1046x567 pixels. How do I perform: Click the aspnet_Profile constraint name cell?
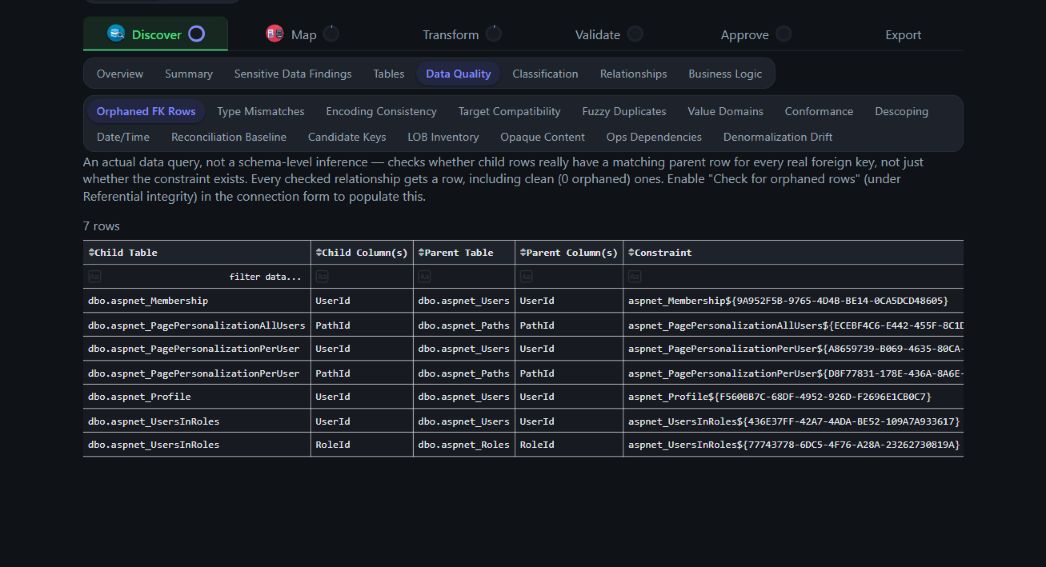pos(793,397)
